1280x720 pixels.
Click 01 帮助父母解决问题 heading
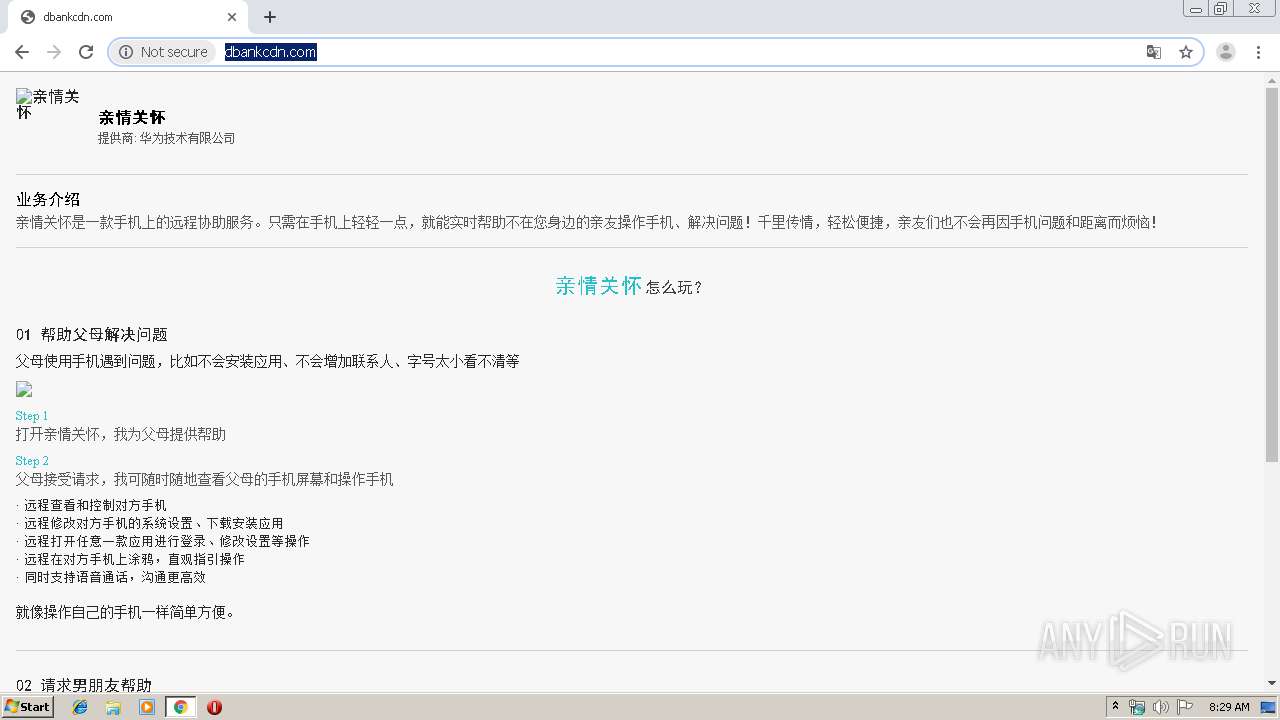pos(92,334)
